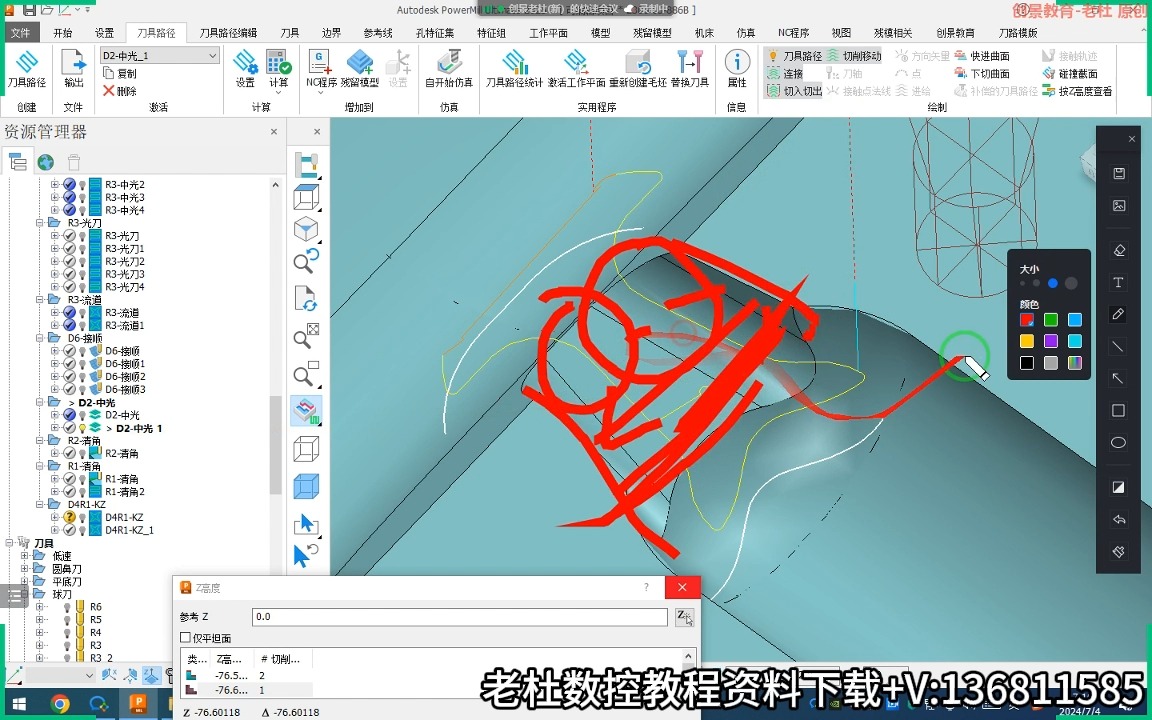Open the 边界 ribbon tab
This screenshot has height=720, width=1152.
pos(331,32)
